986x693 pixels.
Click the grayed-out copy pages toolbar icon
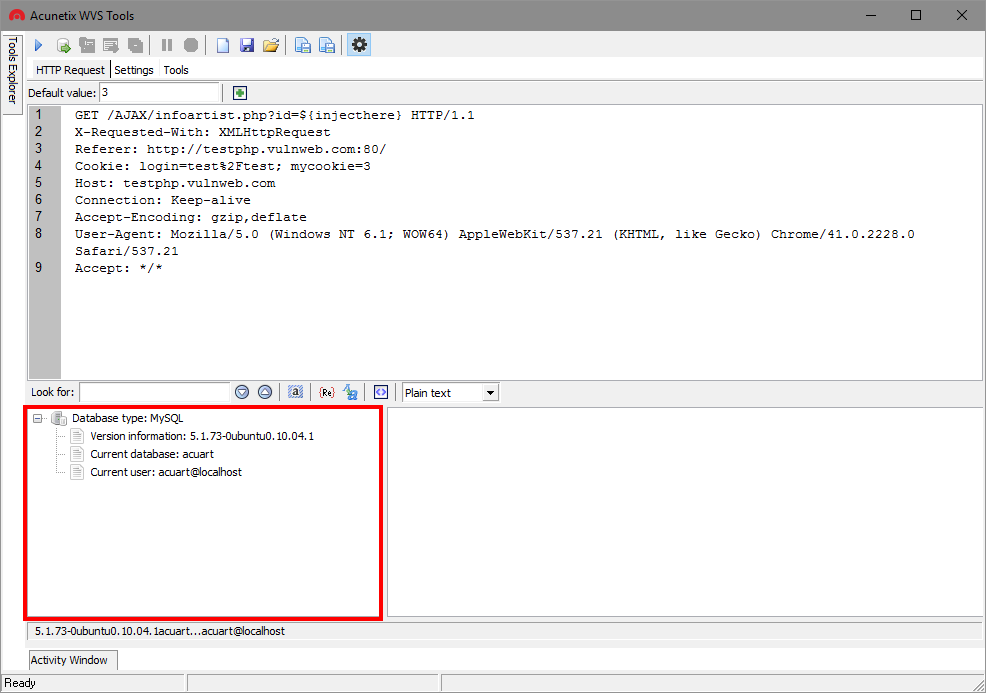(135, 45)
